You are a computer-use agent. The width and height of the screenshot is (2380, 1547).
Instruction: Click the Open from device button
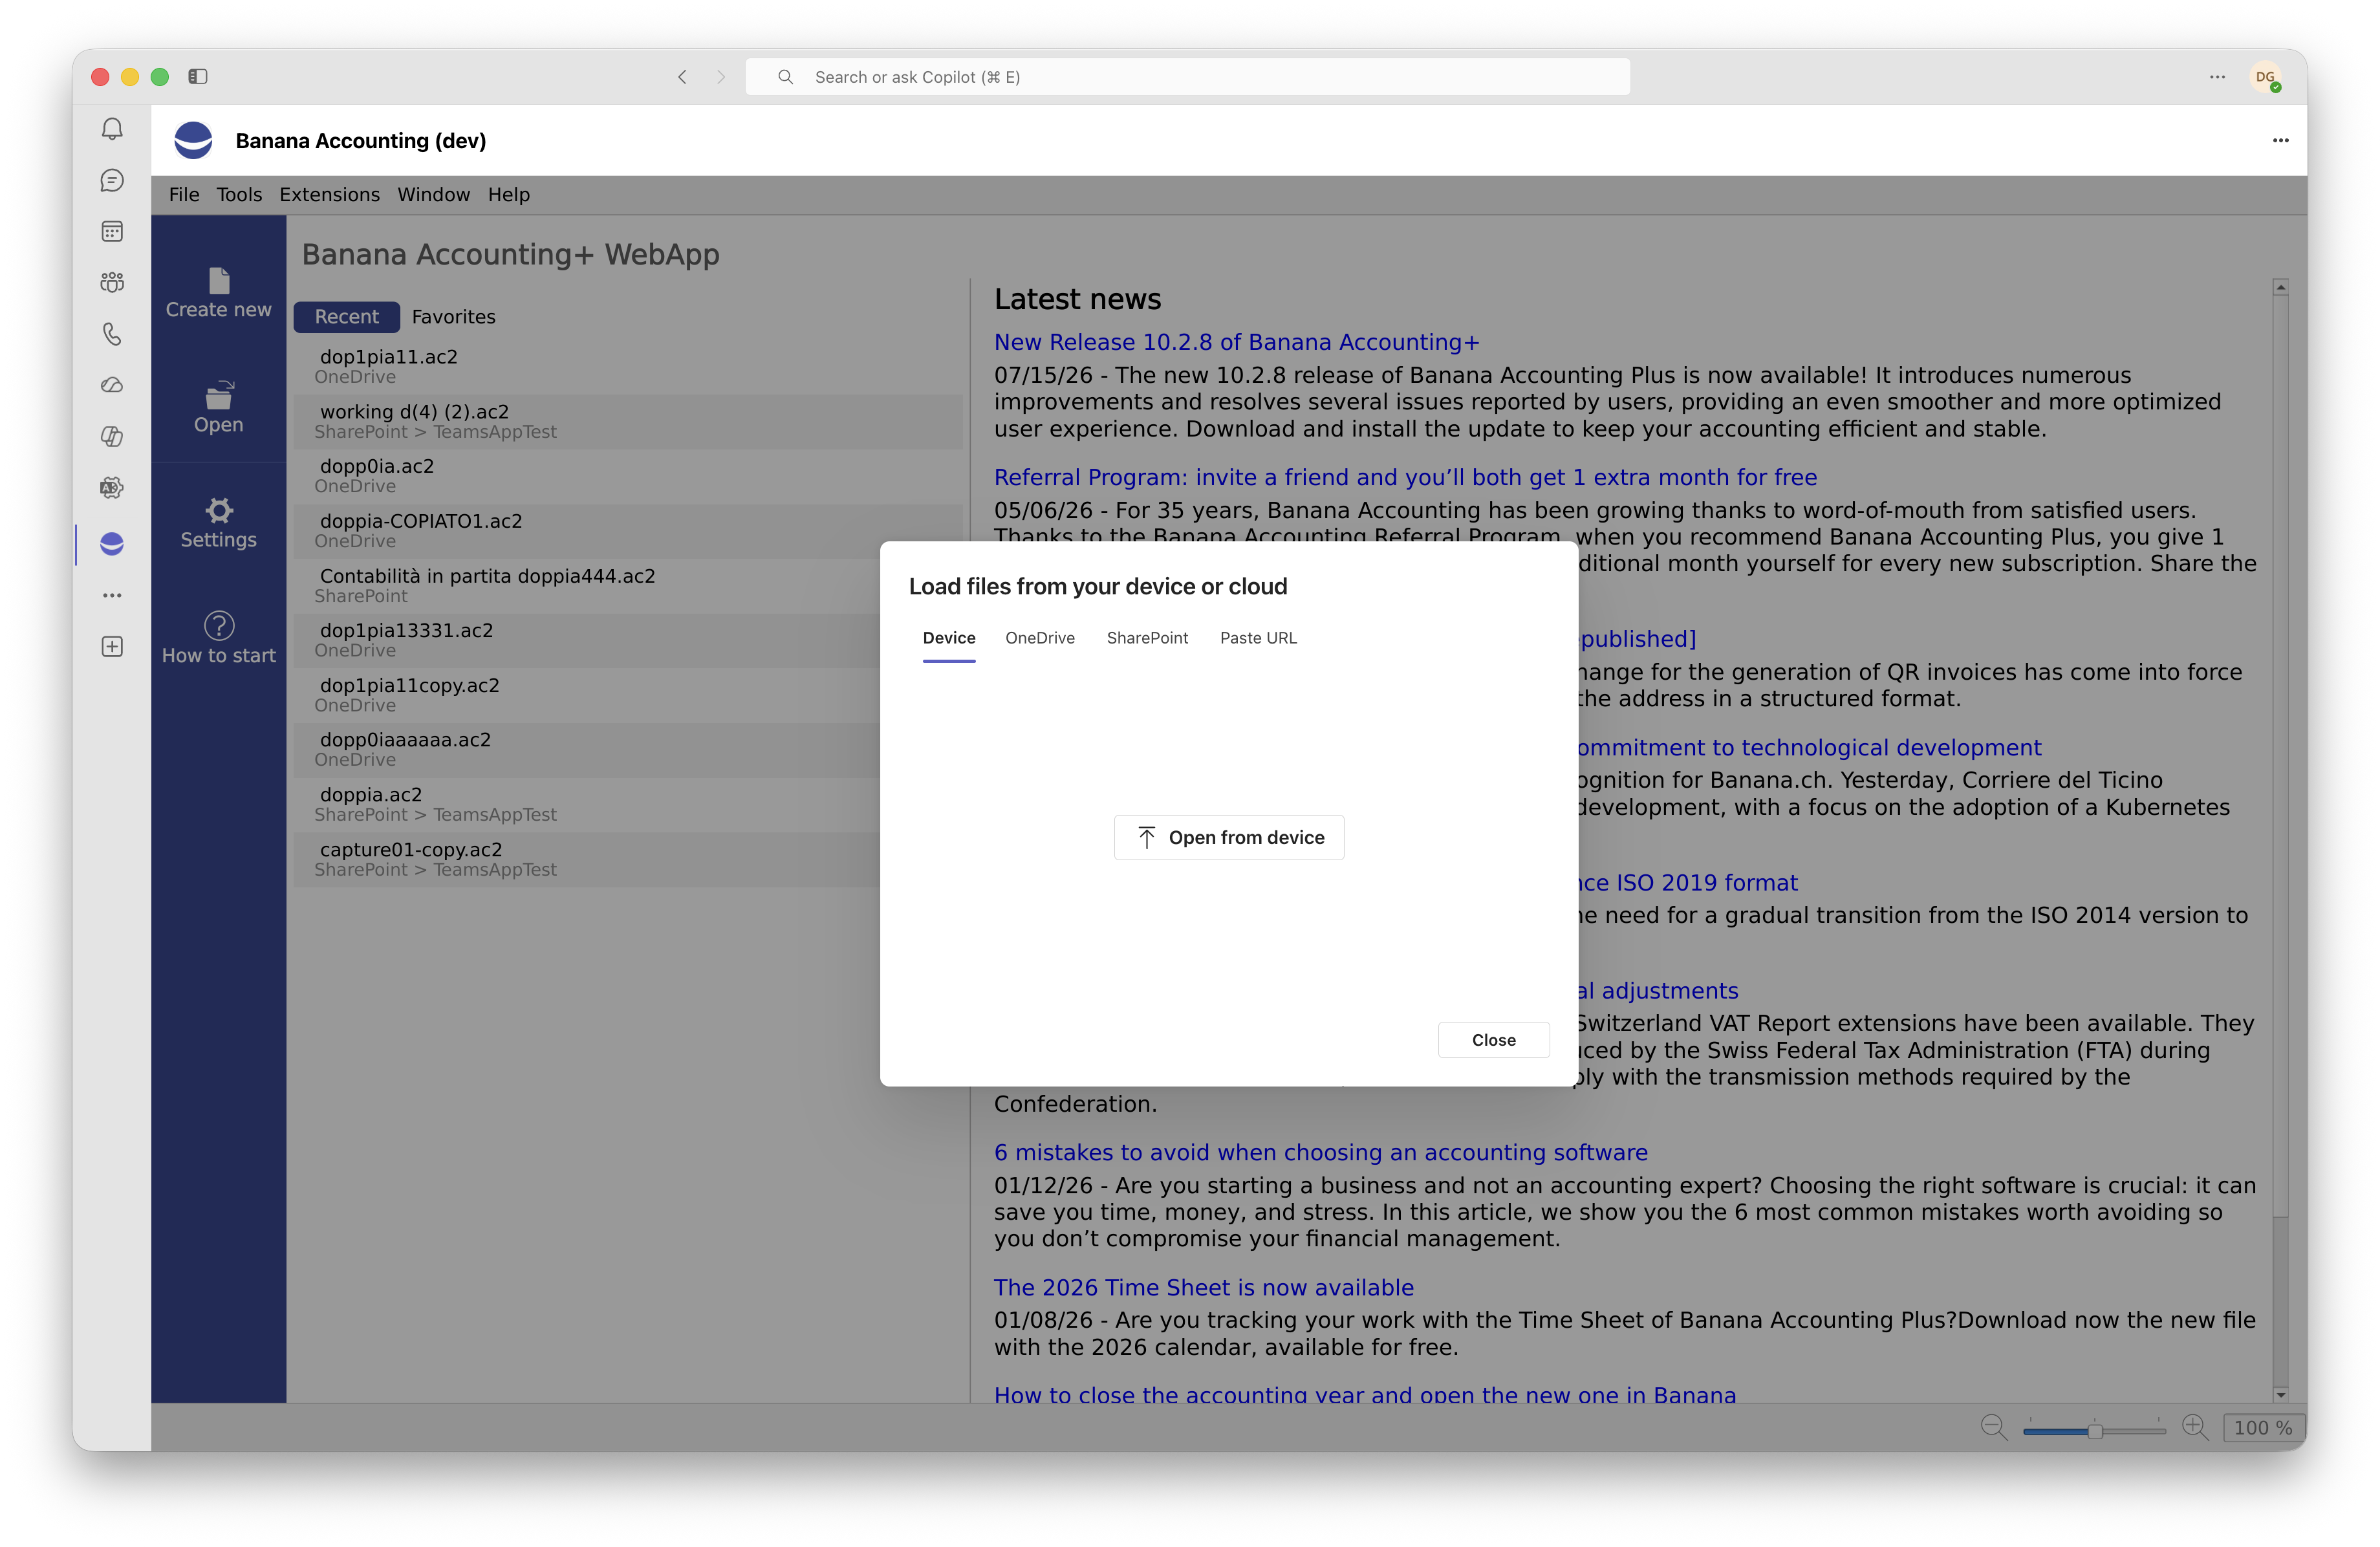[x=1228, y=837]
